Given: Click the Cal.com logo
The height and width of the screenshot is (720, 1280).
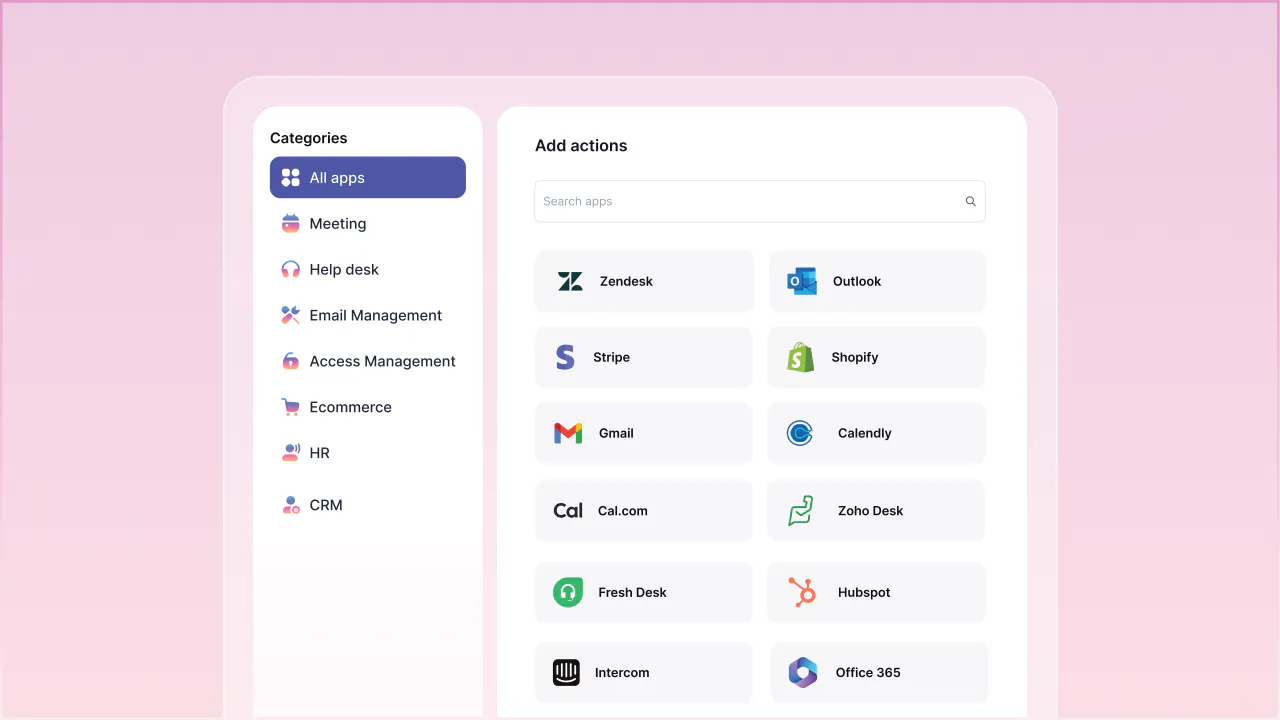Looking at the screenshot, I should tap(568, 510).
